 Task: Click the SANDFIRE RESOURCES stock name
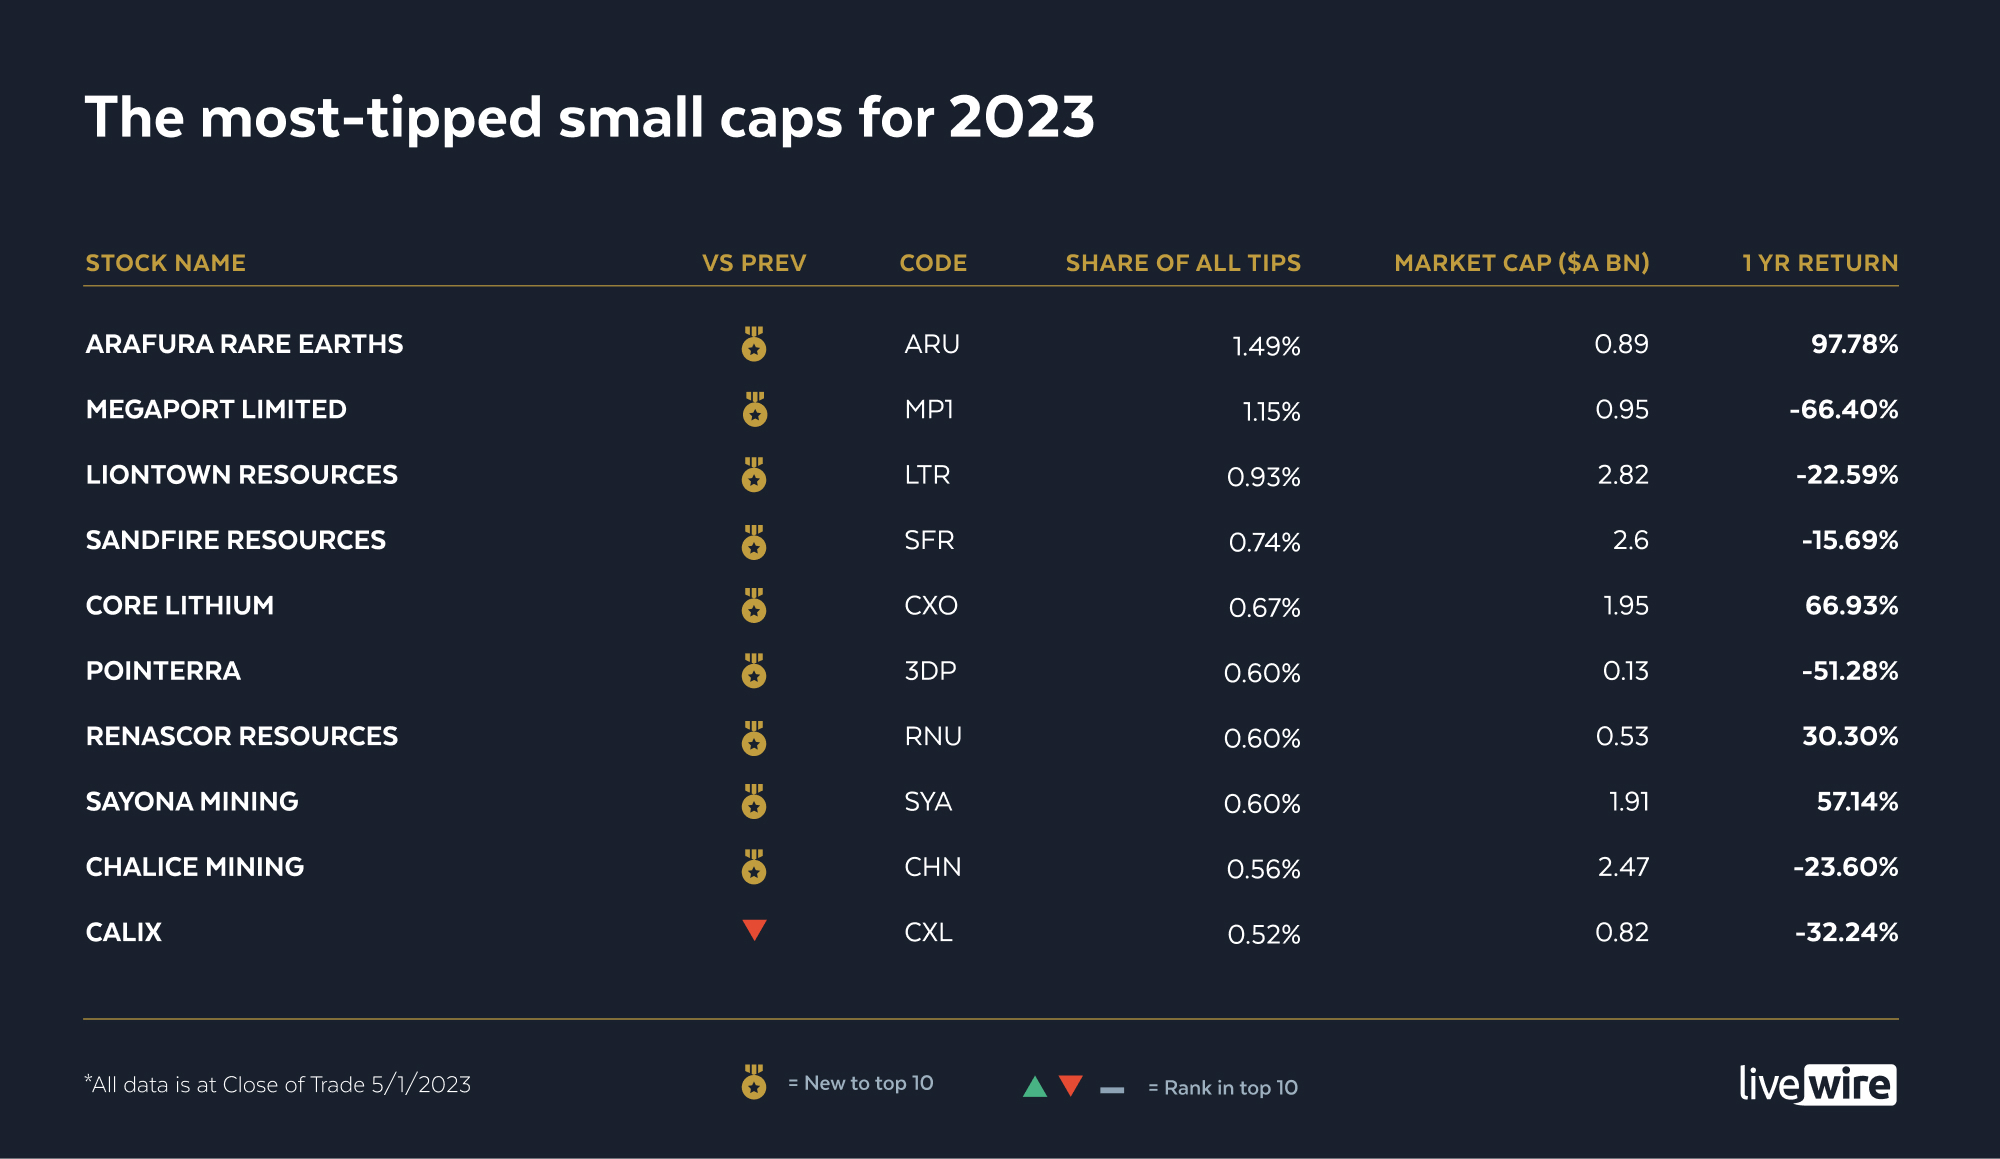tap(236, 540)
